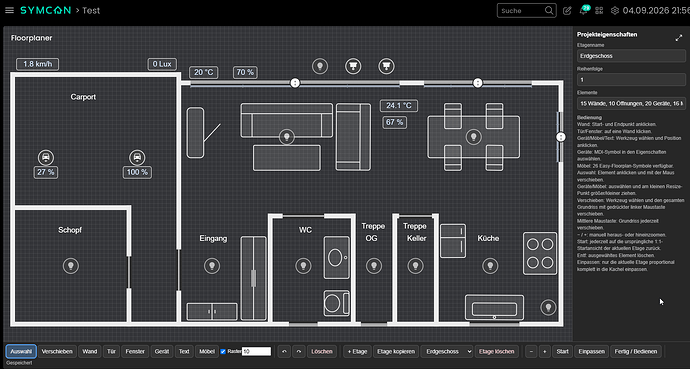Click the Elemente summary field
The width and height of the screenshot is (690, 369).
[x=631, y=103]
